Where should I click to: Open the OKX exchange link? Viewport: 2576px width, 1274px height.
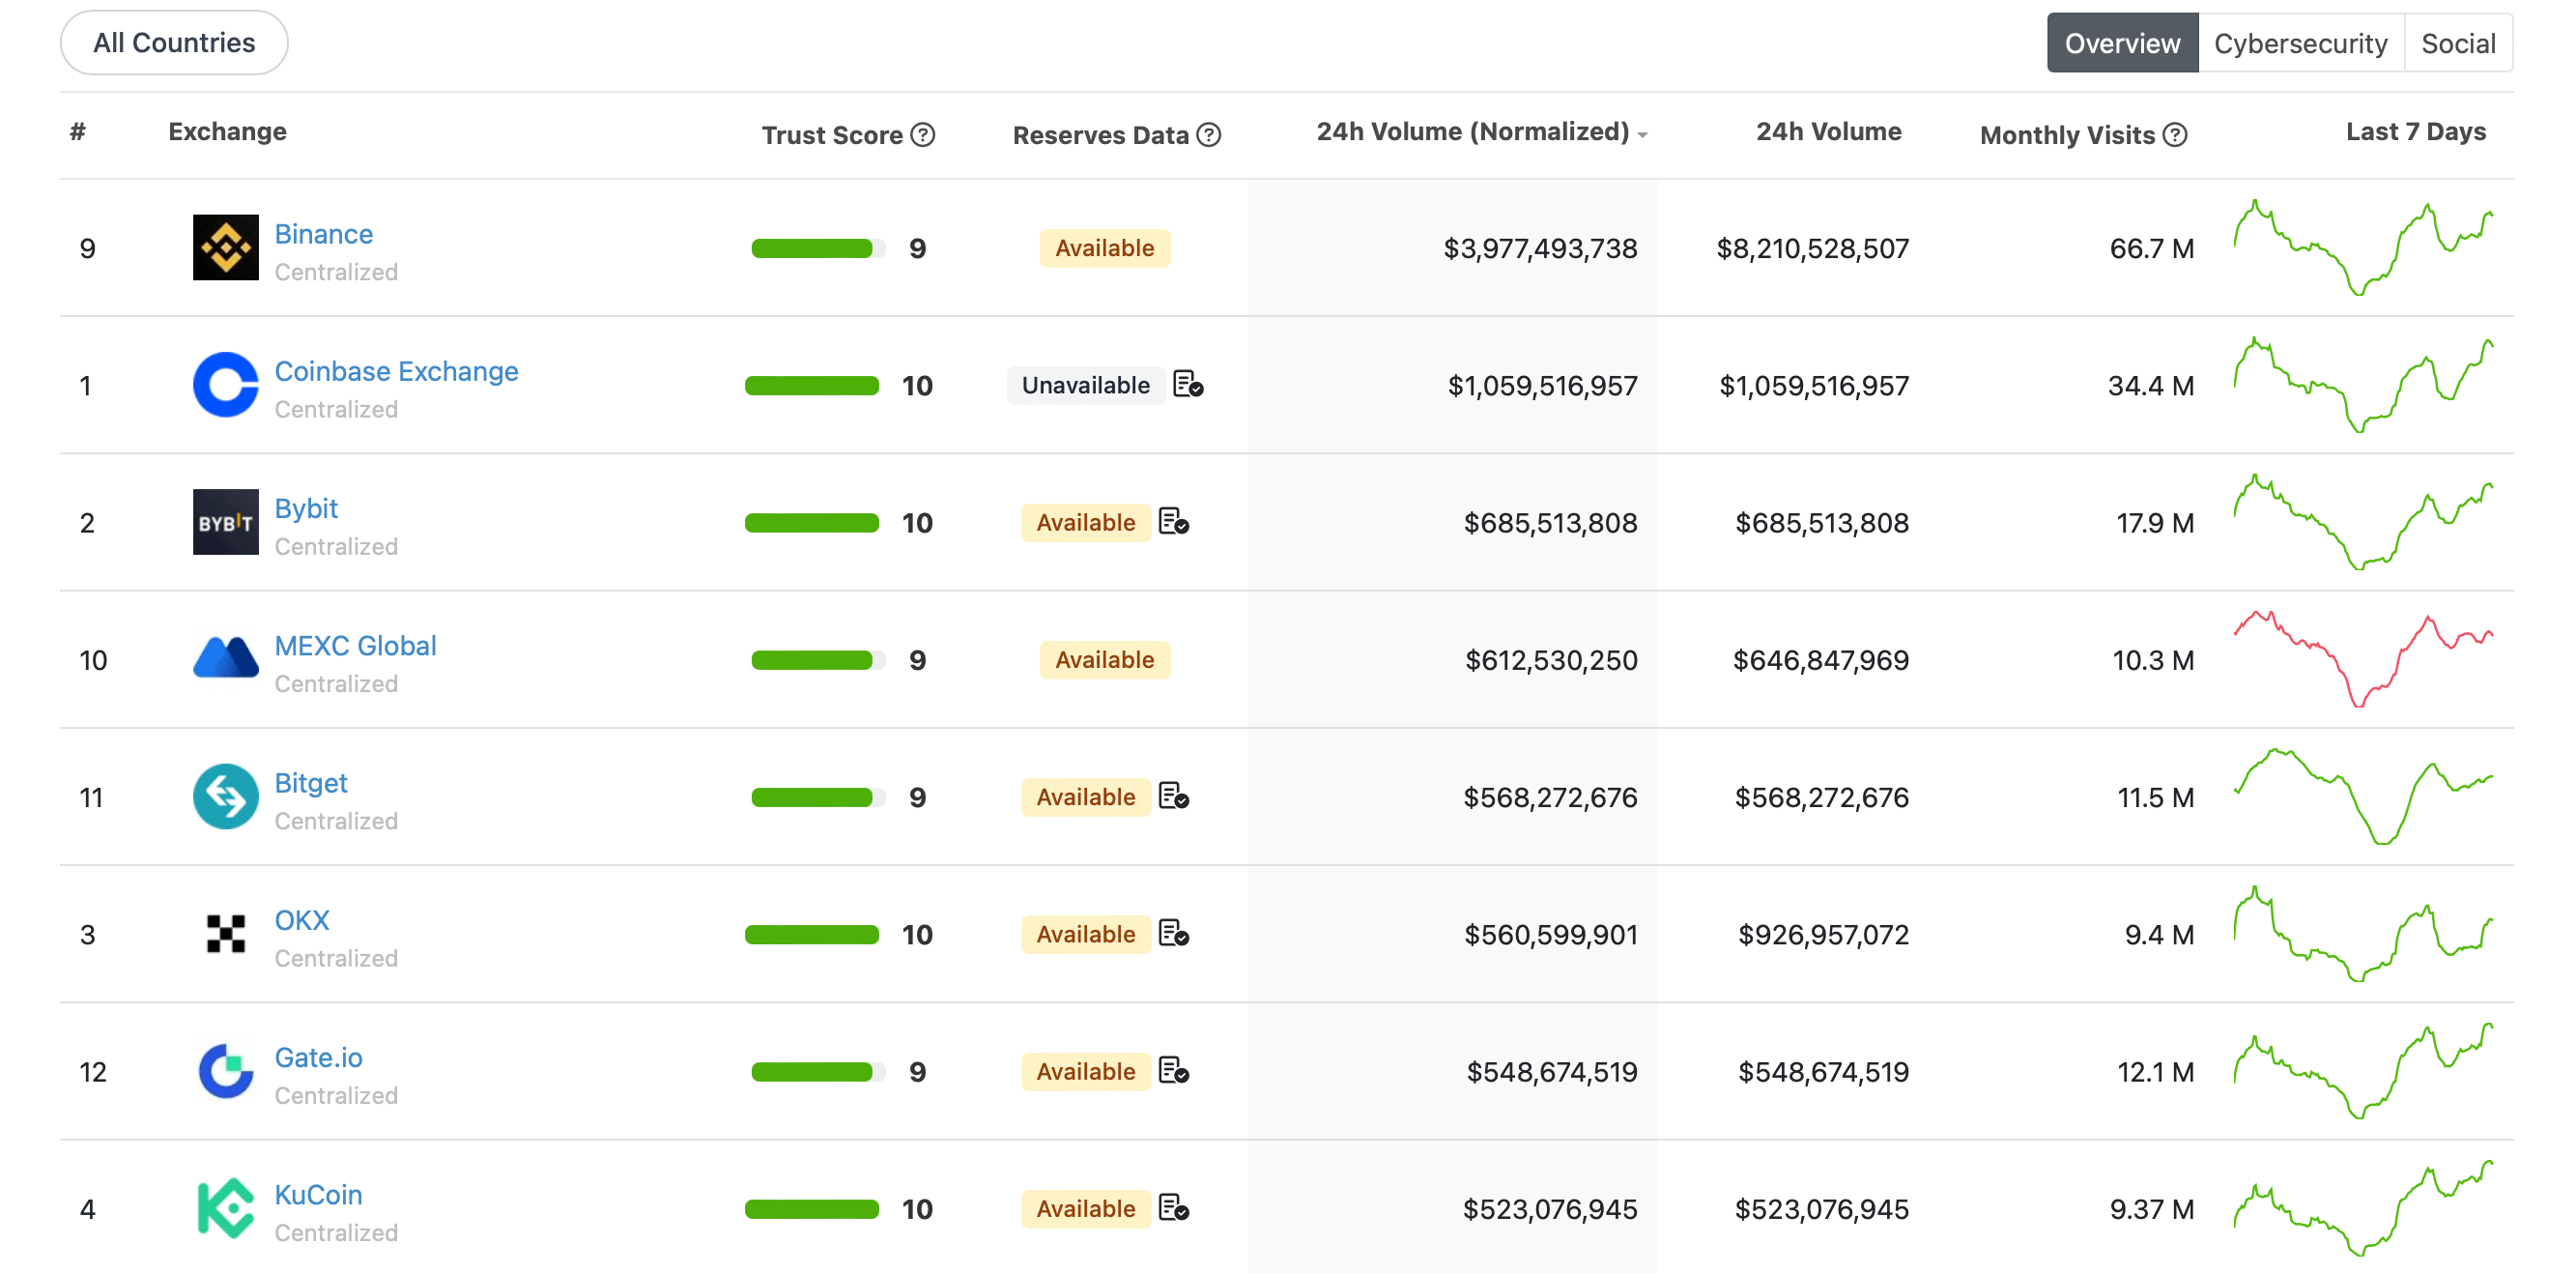point(302,920)
